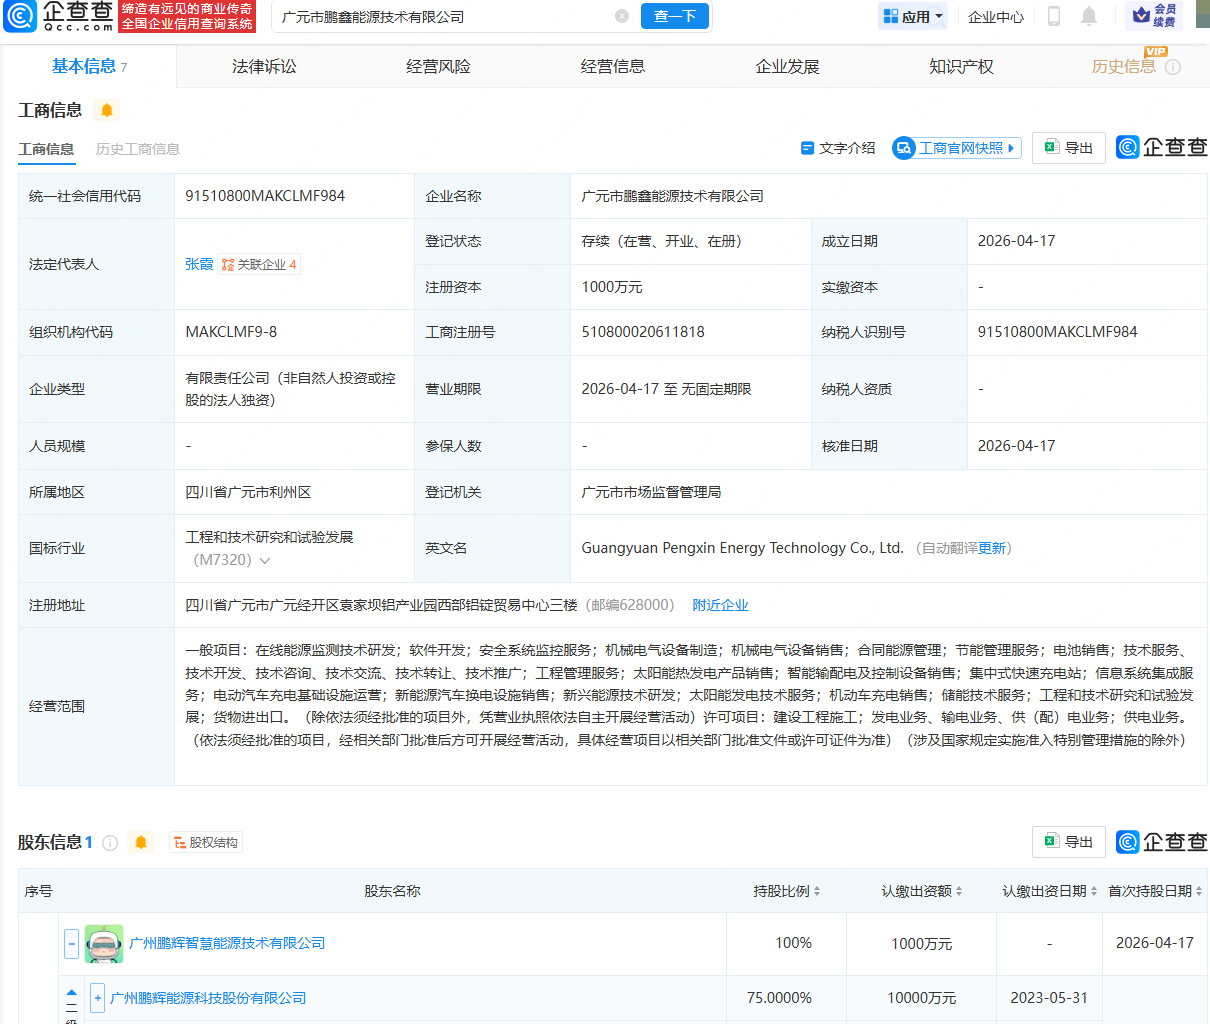Image resolution: width=1210 pixels, height=1024 pixels.
Task: Open 广州鹏辉能源科技股份有限公司 link
Action: pos(208,998)
